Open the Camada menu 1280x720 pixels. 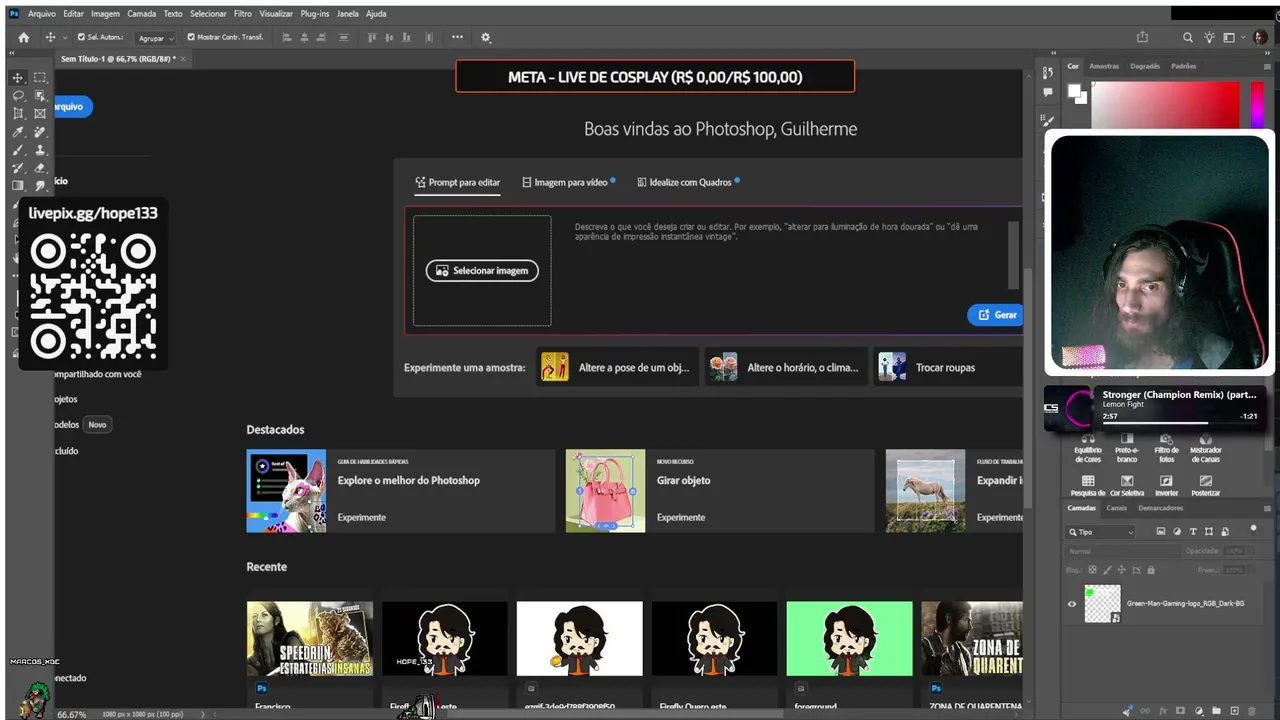coord(141,14)
